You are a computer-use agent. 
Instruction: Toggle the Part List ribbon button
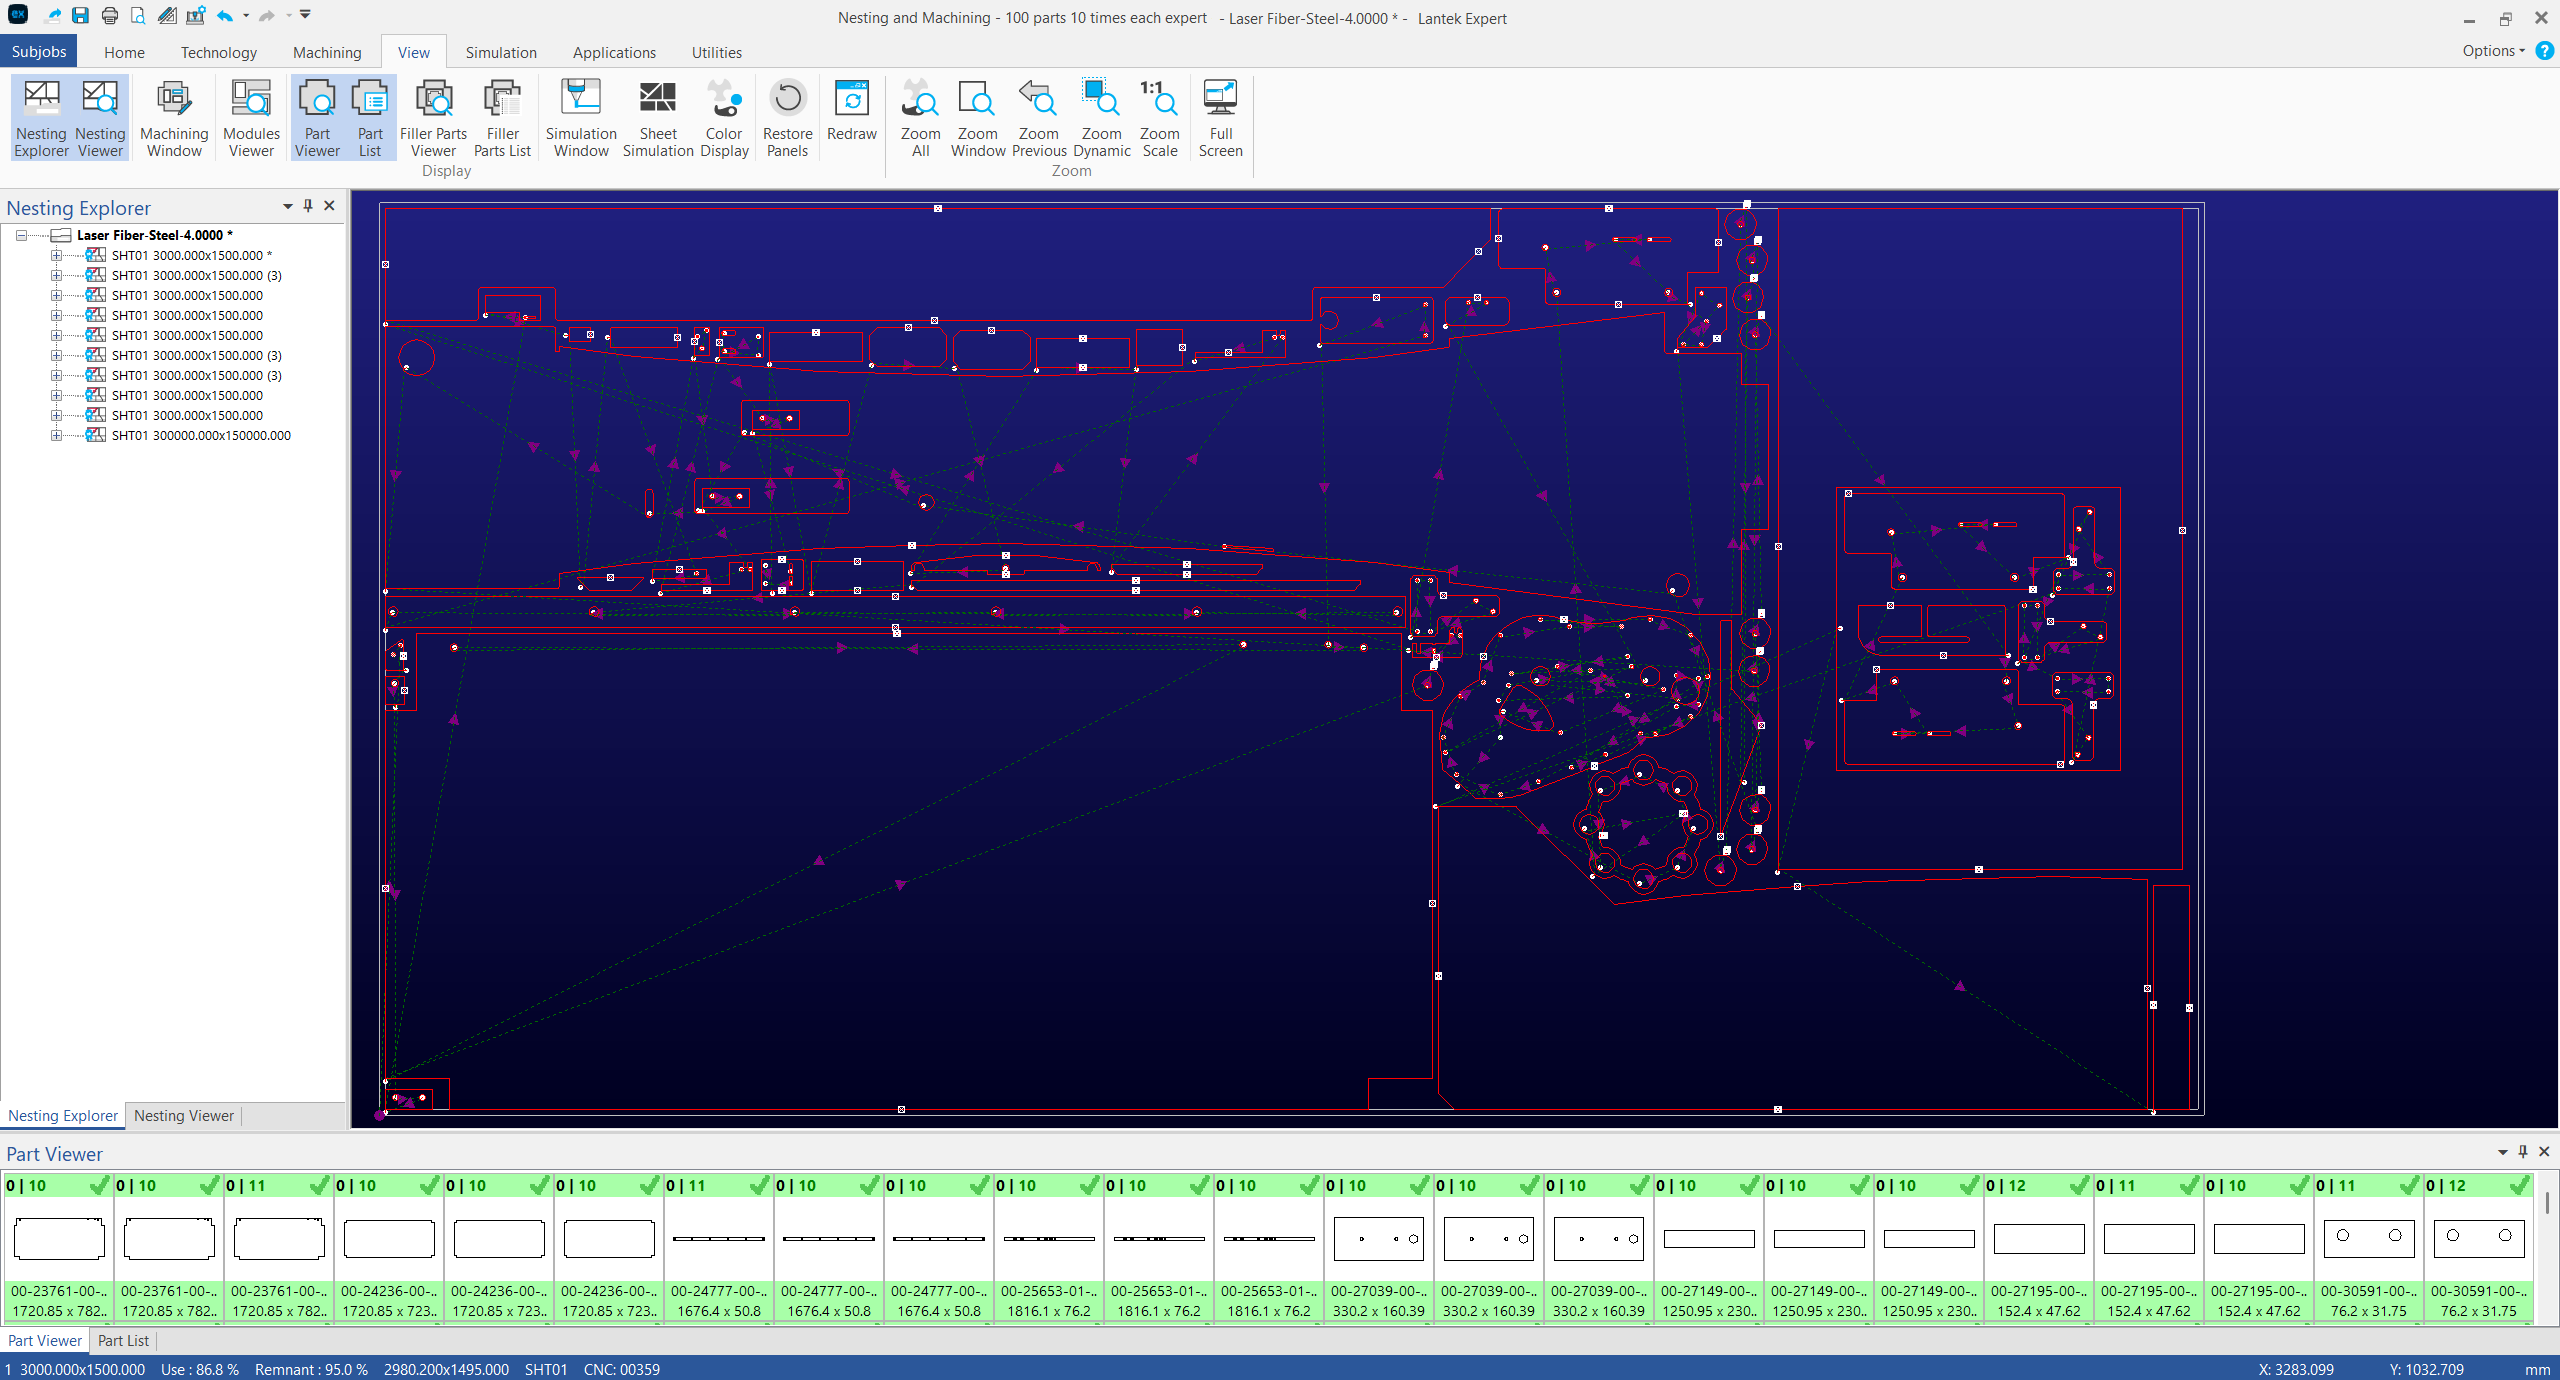[x=370, y=118]
